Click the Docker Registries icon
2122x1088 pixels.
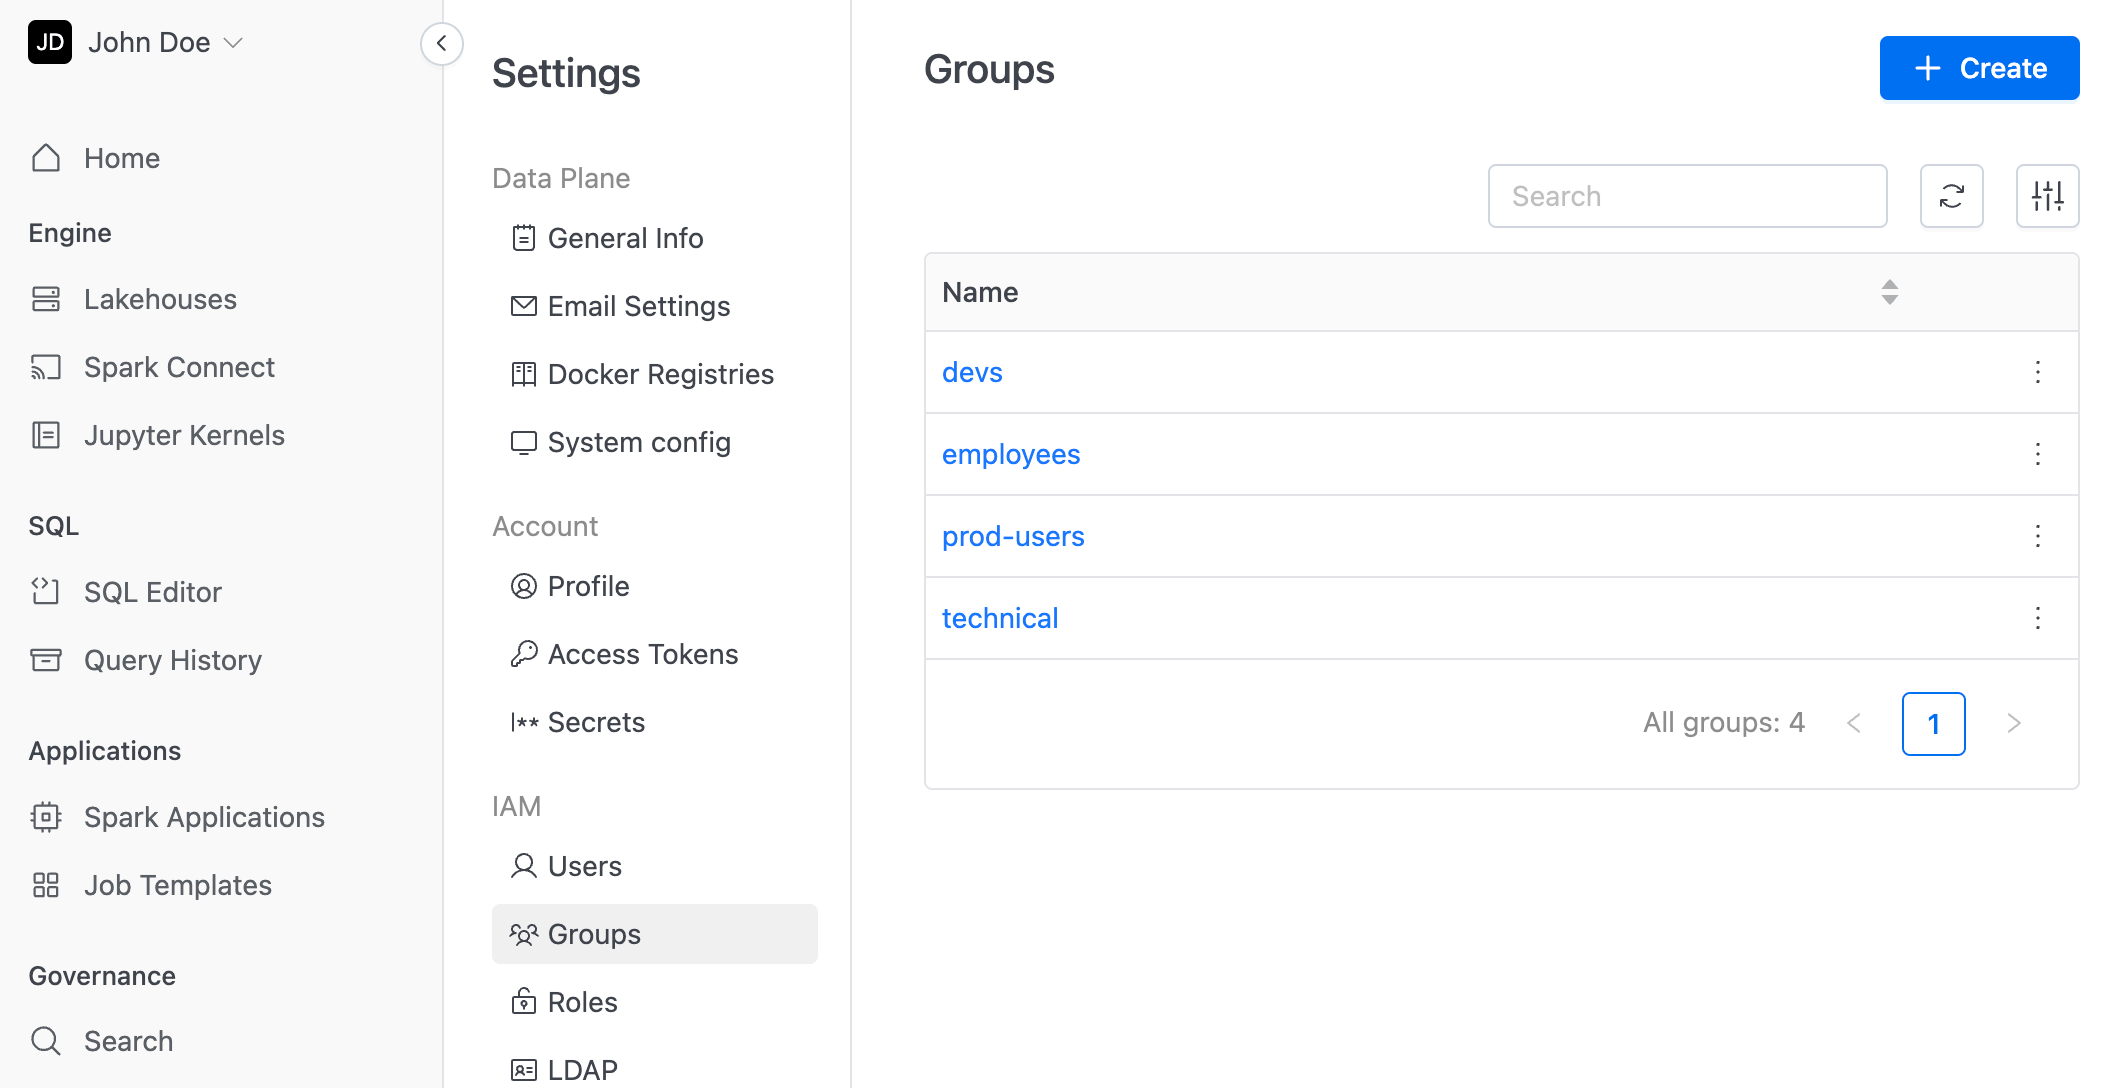523,374
